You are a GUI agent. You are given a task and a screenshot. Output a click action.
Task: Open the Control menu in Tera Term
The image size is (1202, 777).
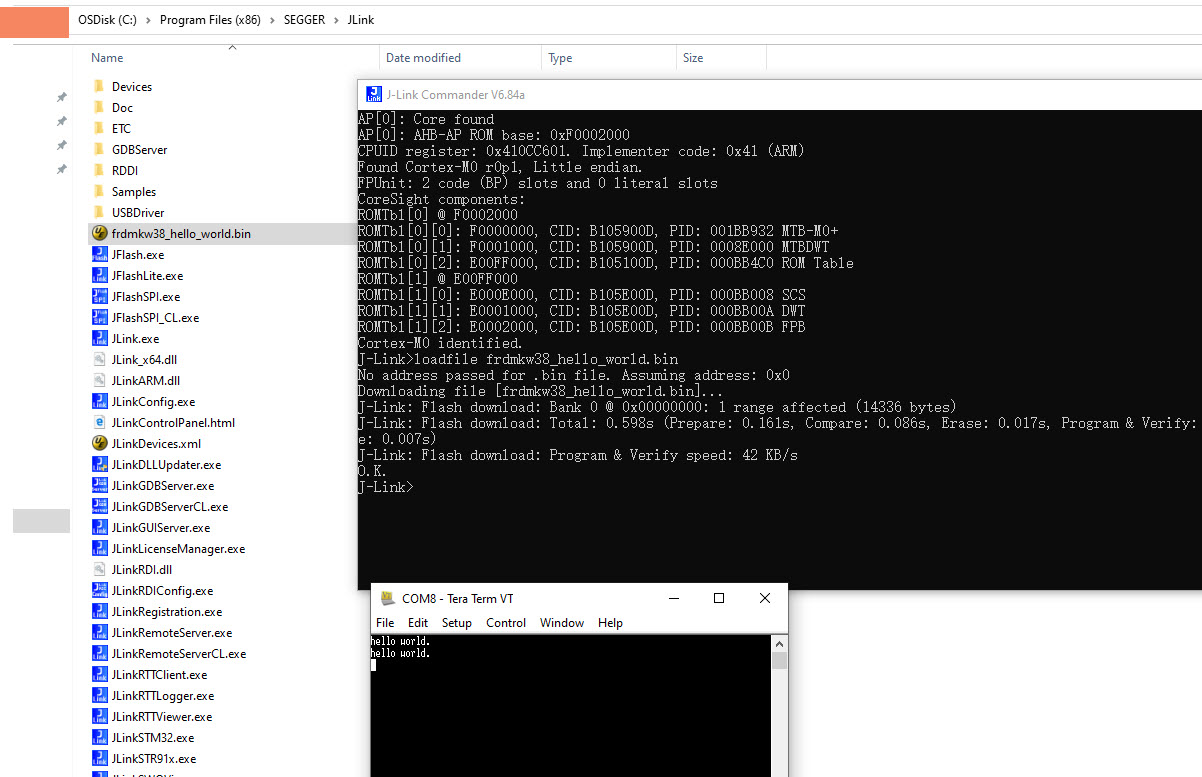506,622
